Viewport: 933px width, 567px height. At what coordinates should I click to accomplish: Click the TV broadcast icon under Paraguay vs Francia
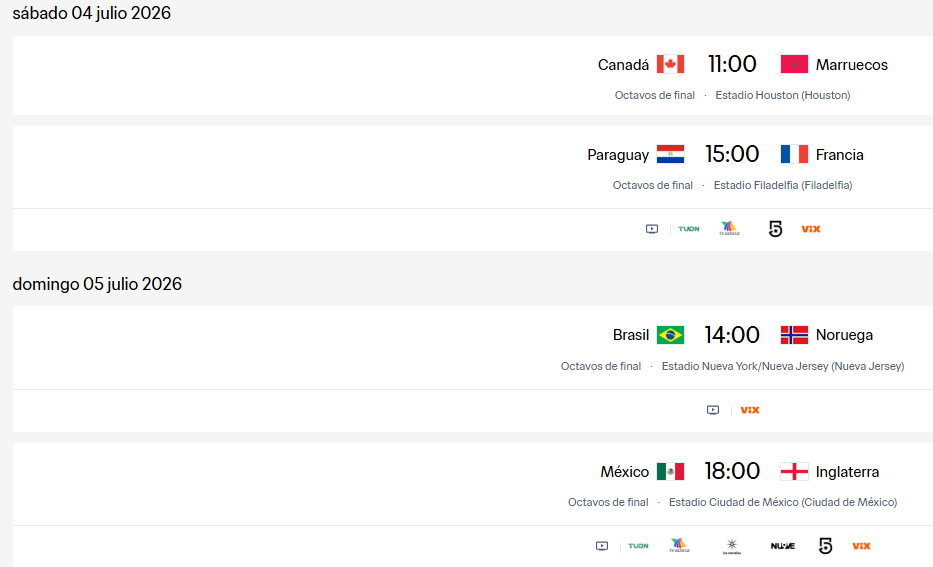652,229
